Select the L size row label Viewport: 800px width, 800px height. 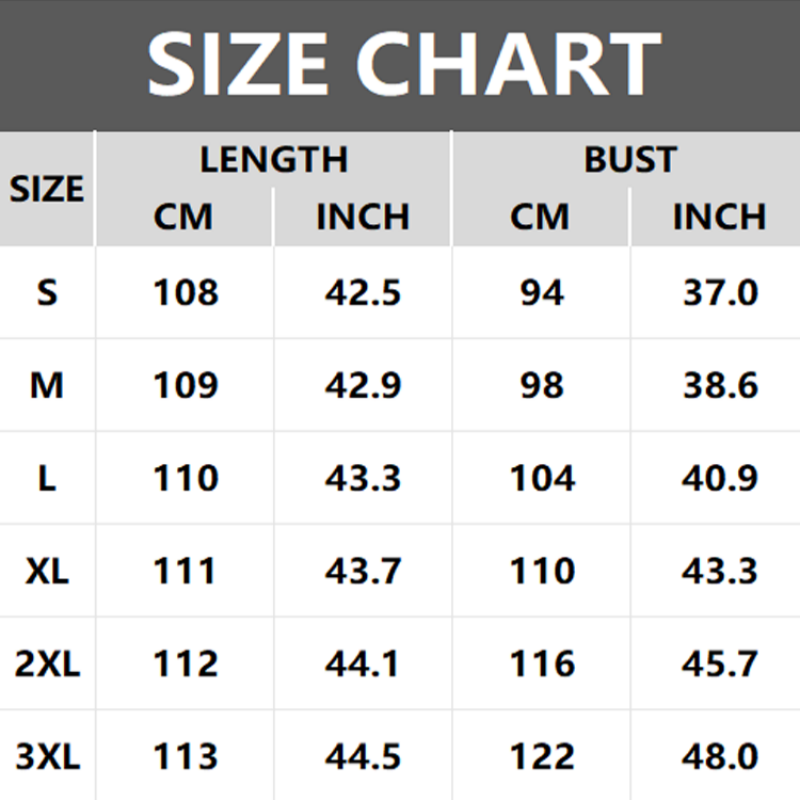point(47,479)
